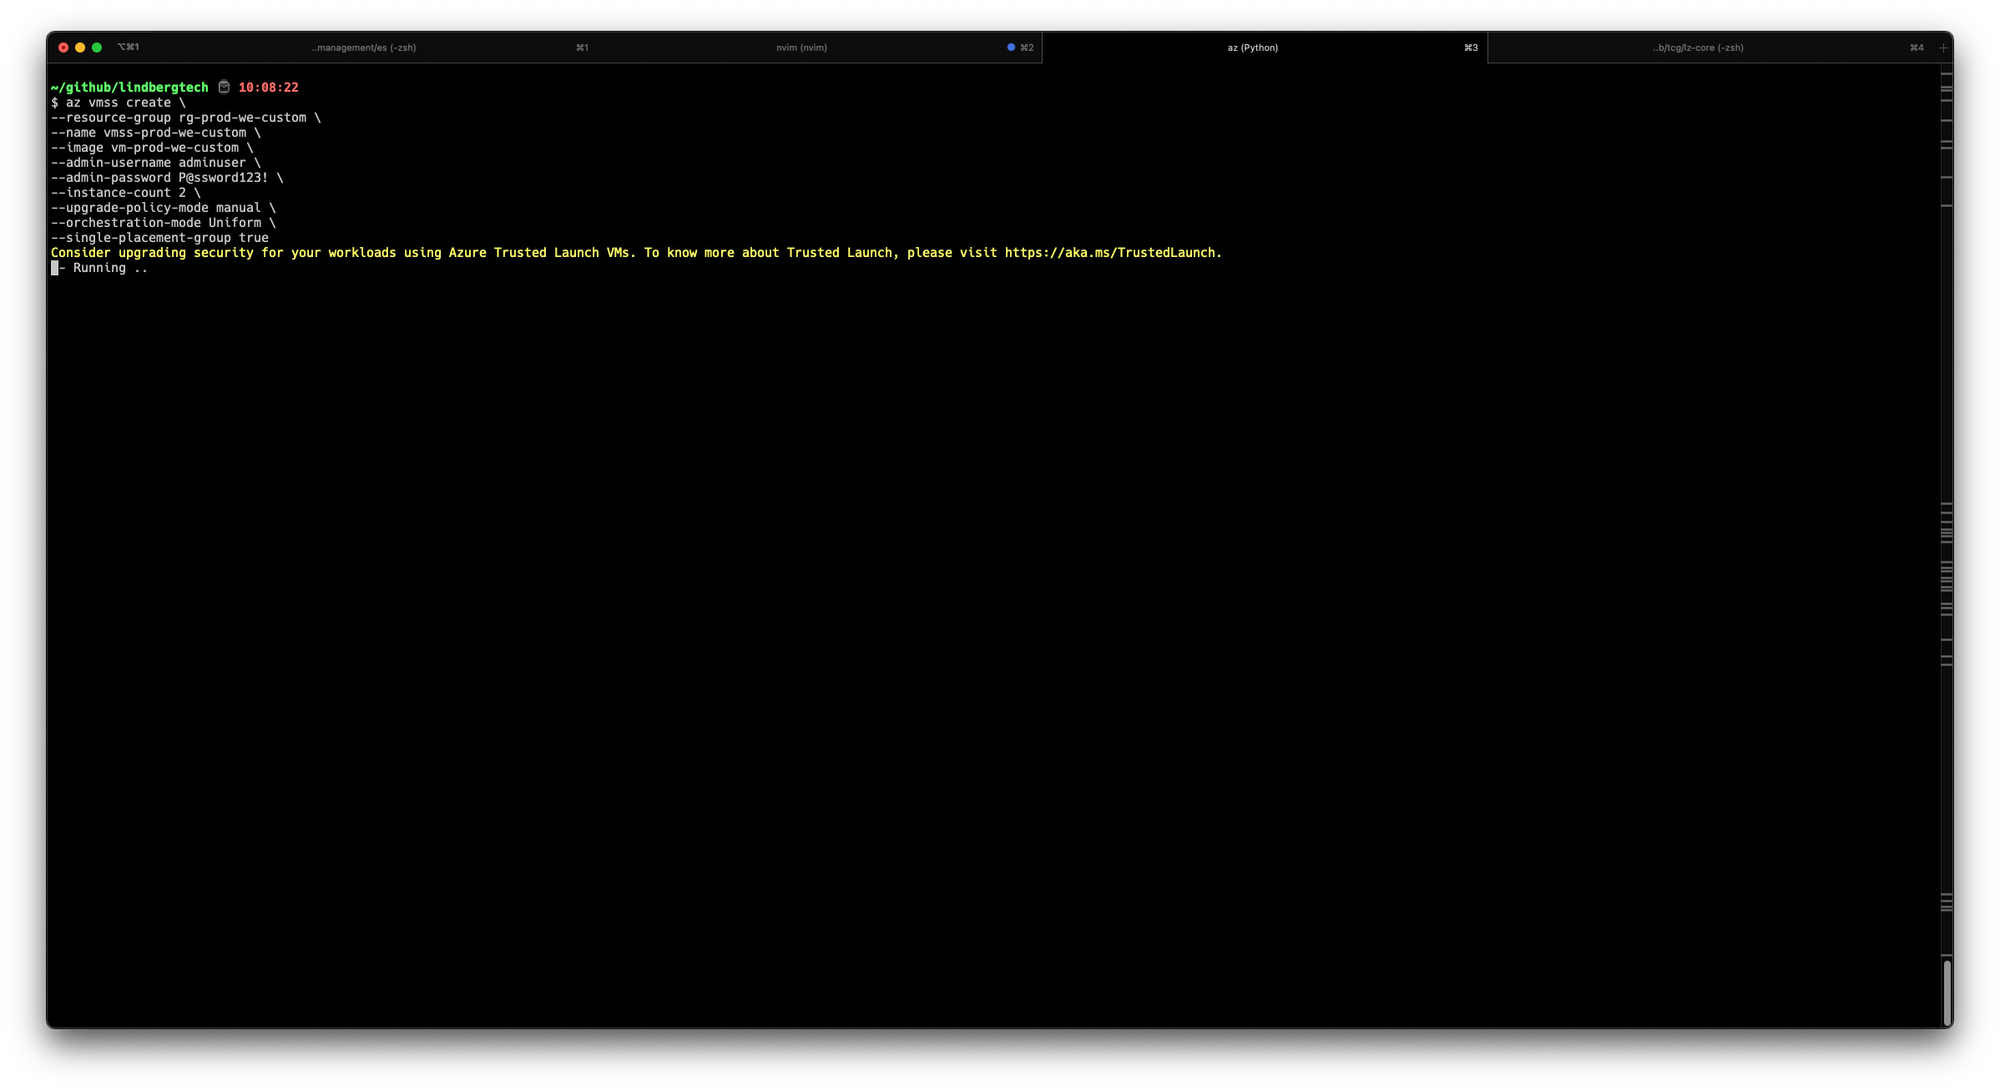Click the blue activity dot on nvim tab

pos(1011,47)
